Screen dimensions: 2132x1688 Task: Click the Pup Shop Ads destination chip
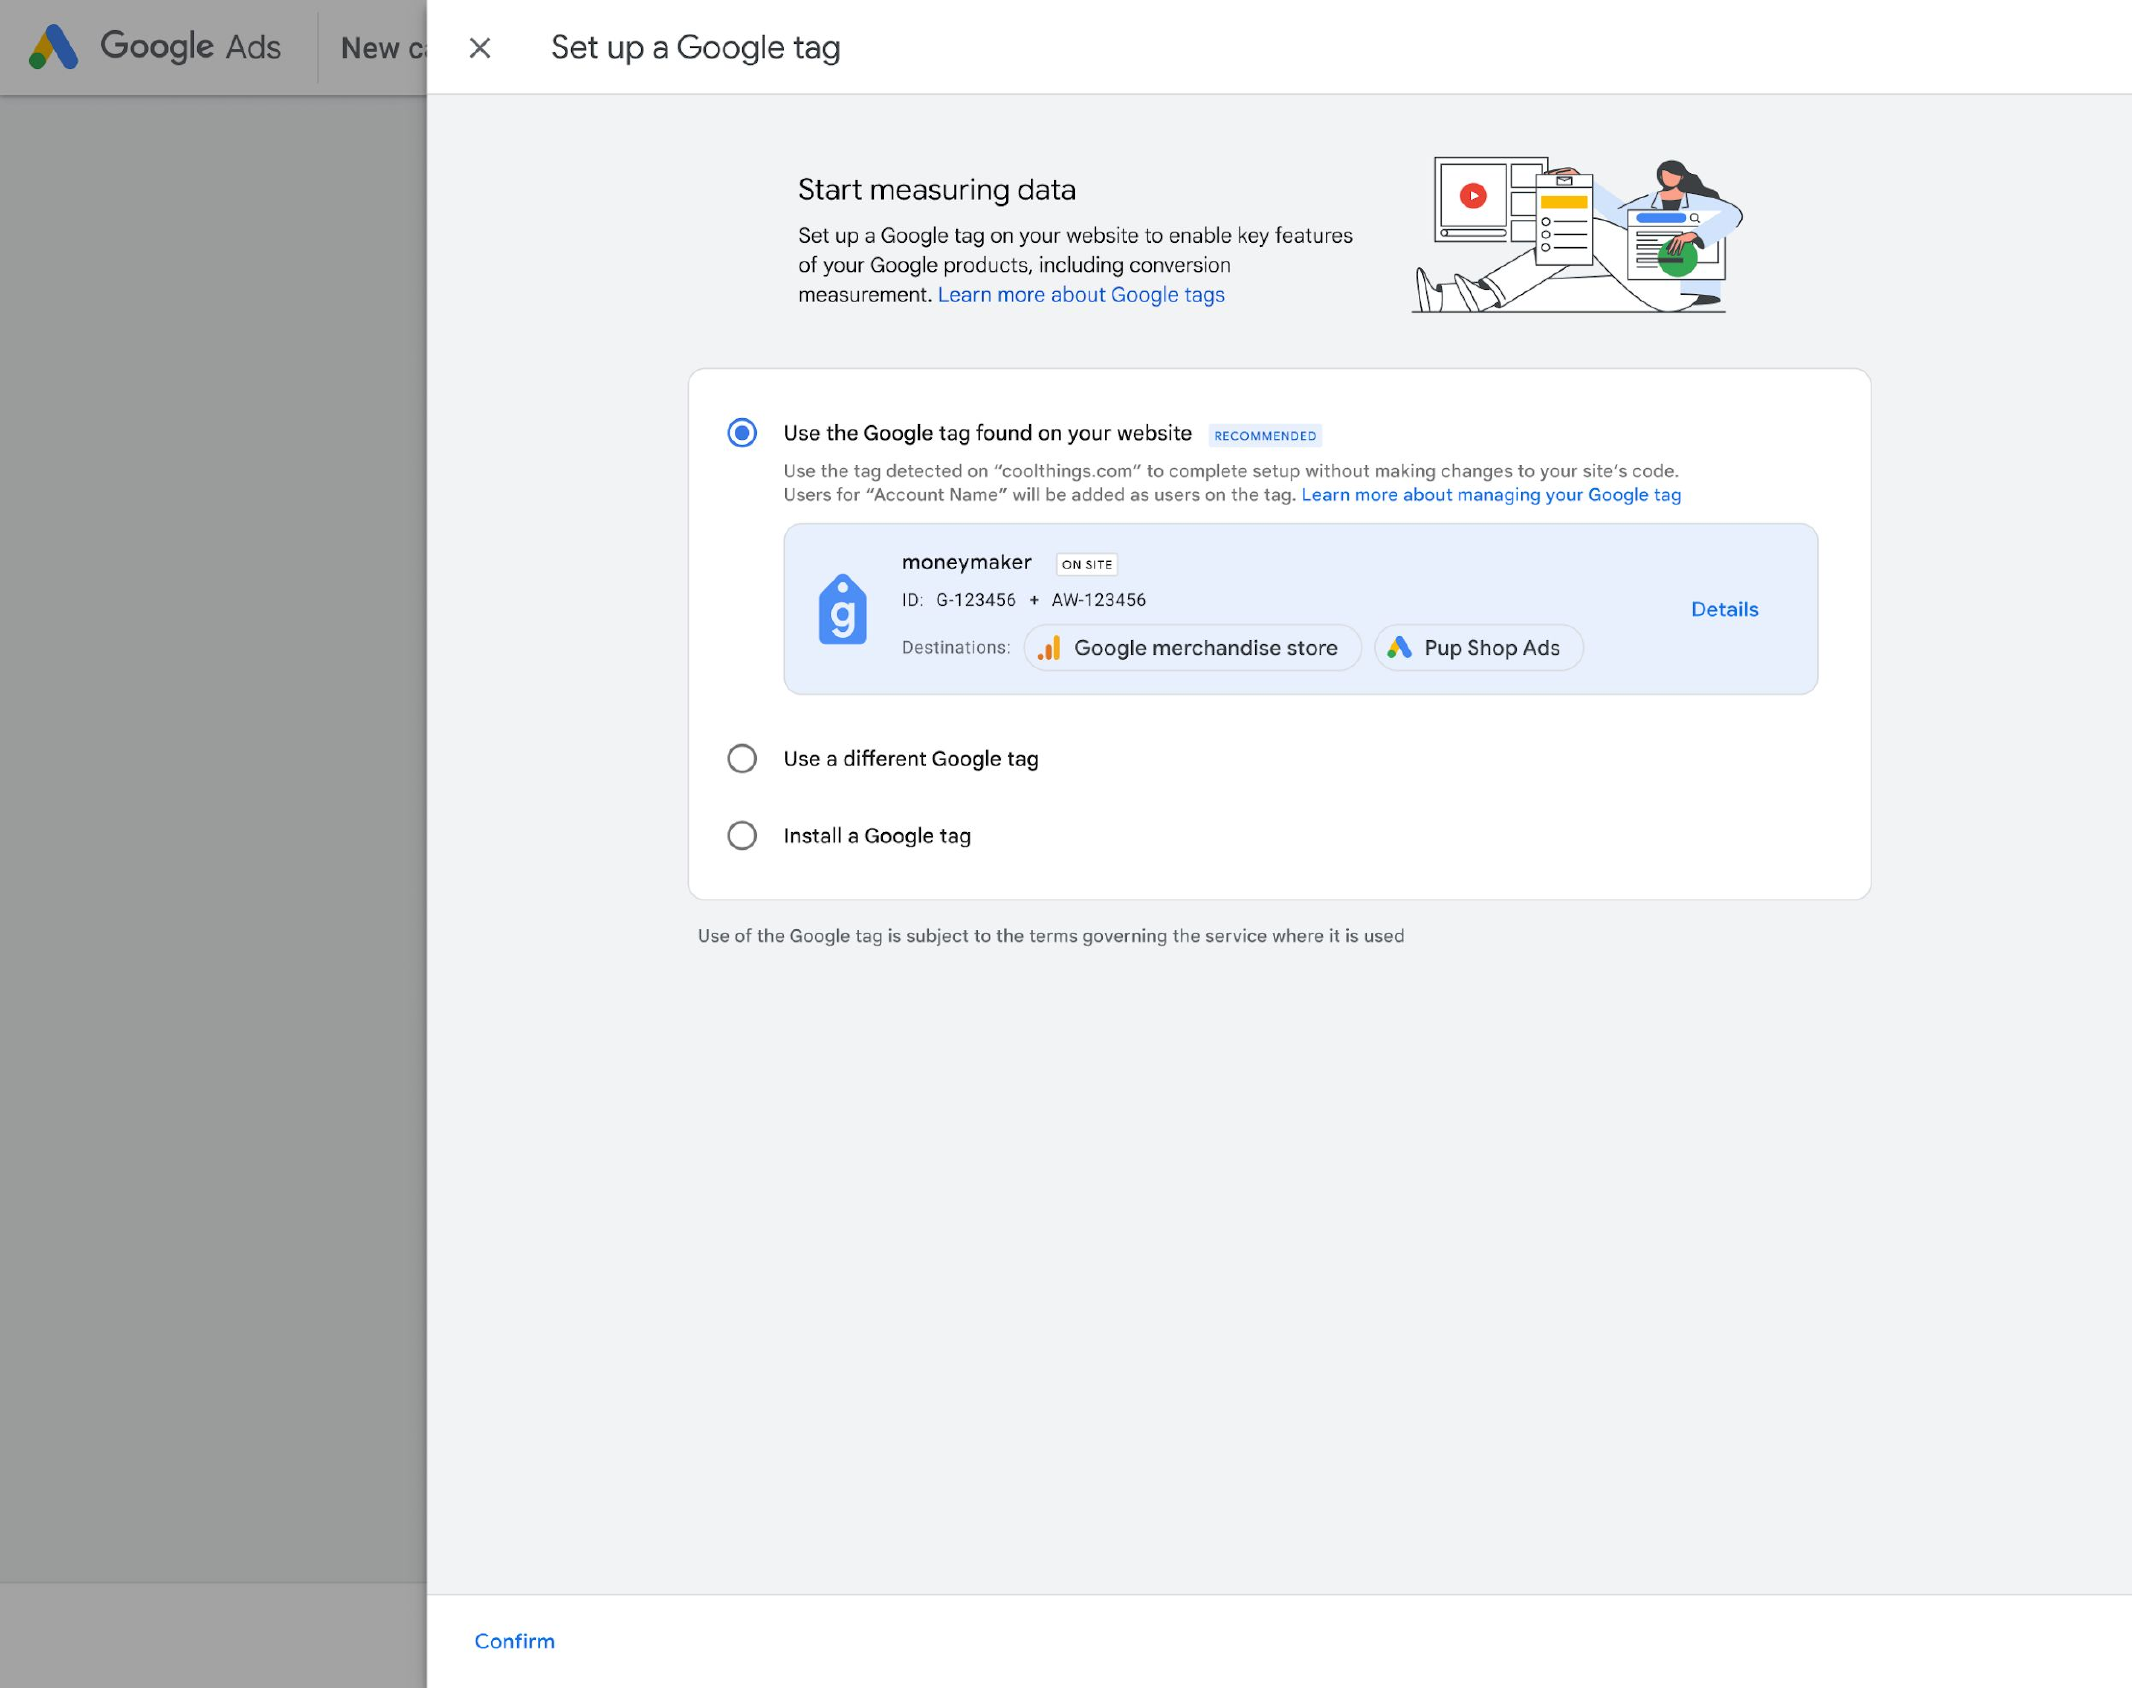1479,648
